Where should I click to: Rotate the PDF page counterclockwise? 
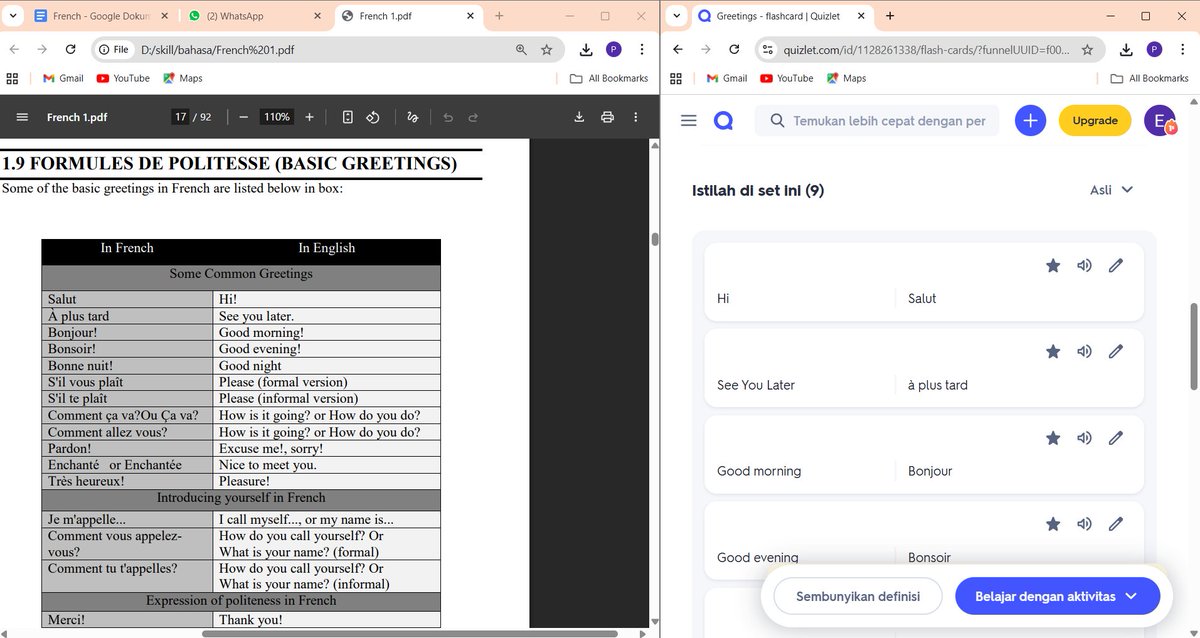pyautogui.click(x=372, y=117)
